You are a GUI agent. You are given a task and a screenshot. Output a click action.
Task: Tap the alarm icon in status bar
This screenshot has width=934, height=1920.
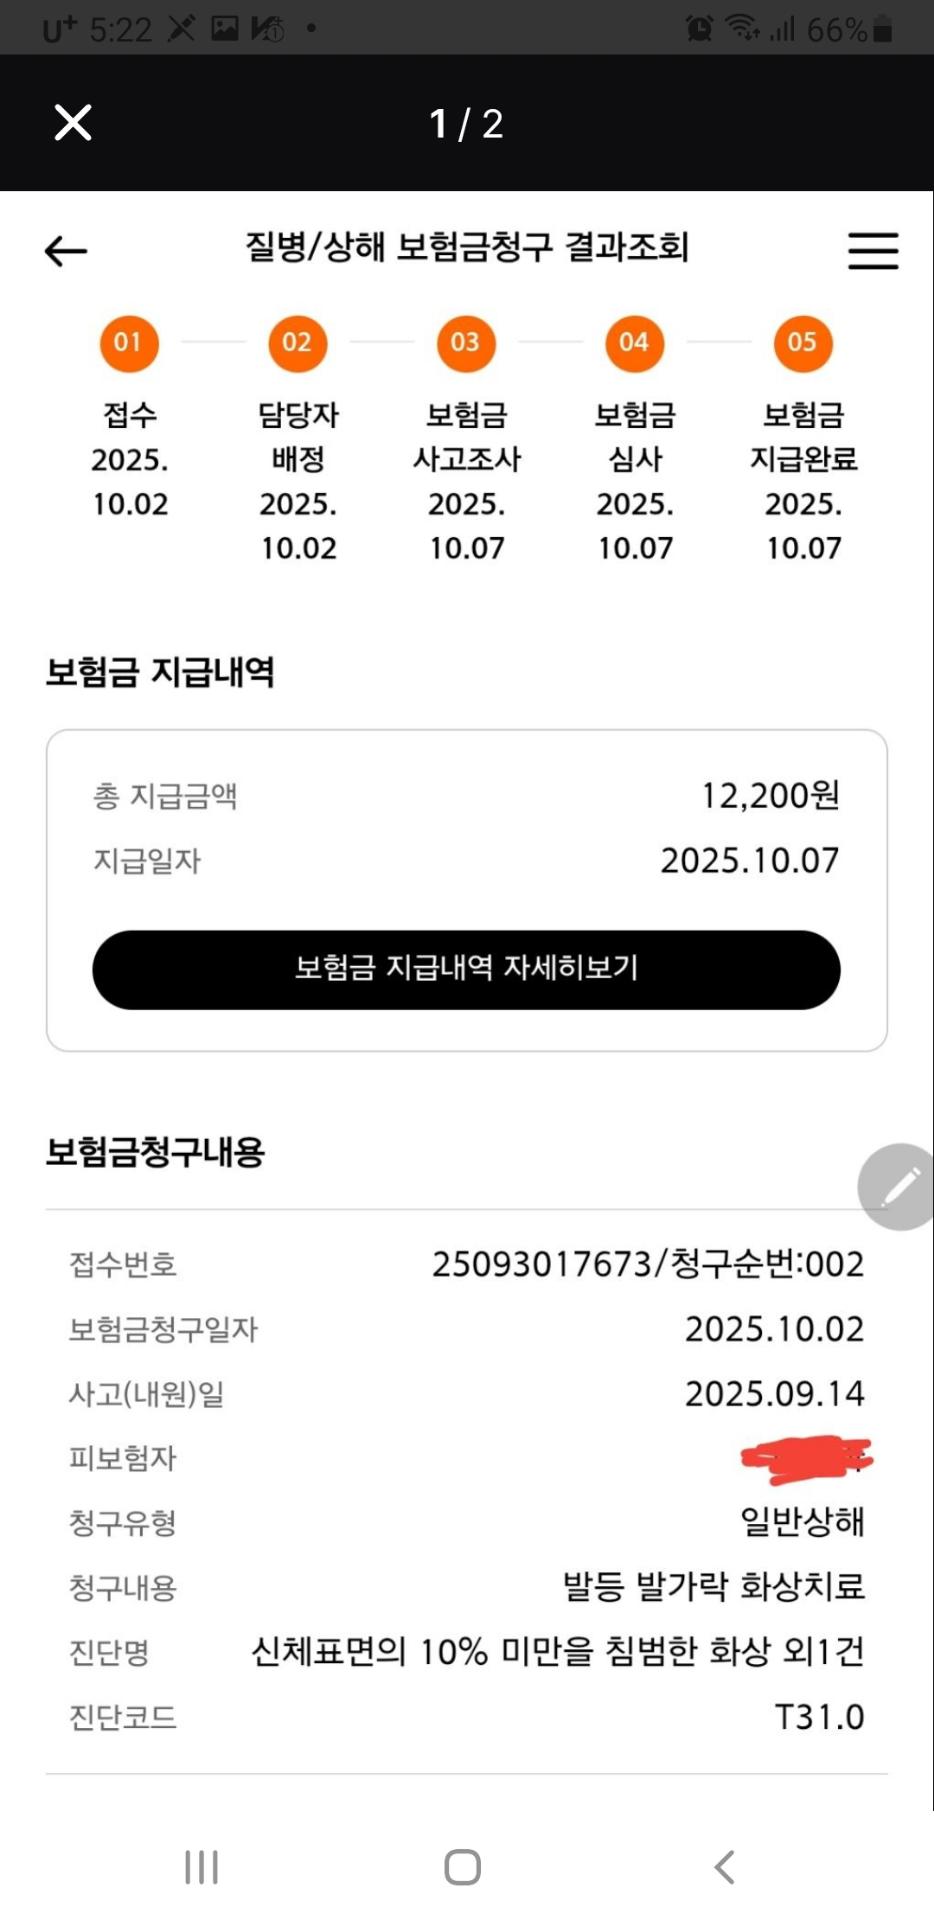699,29
